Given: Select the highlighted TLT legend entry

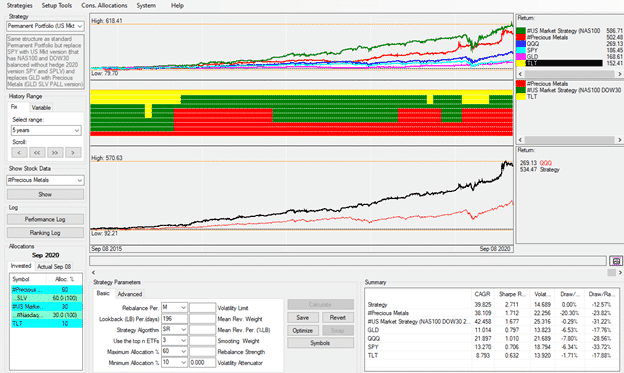Looking at the screenshot, I should [x=564, y=63].
